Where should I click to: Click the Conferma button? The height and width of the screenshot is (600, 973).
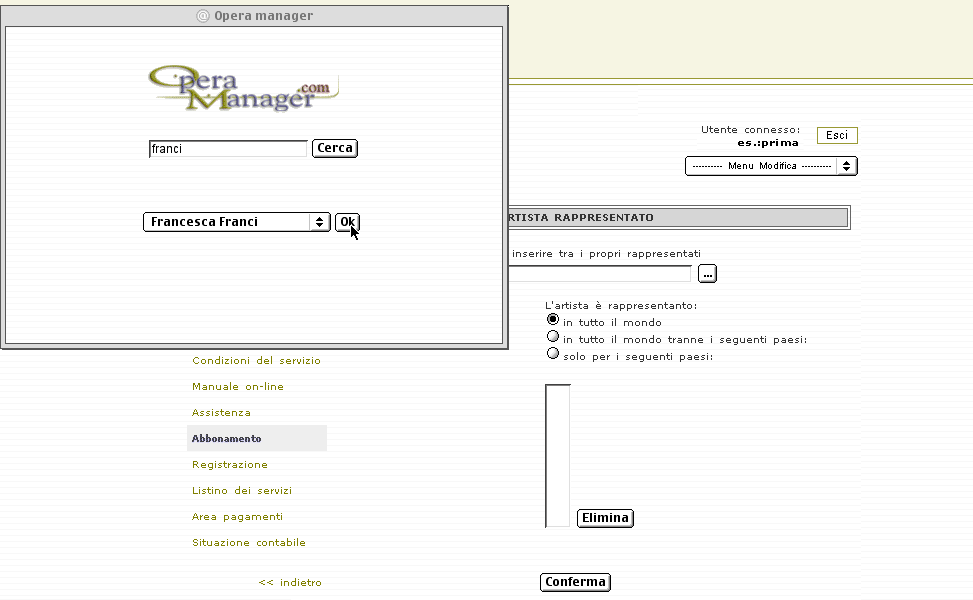[x=575, y=582]
